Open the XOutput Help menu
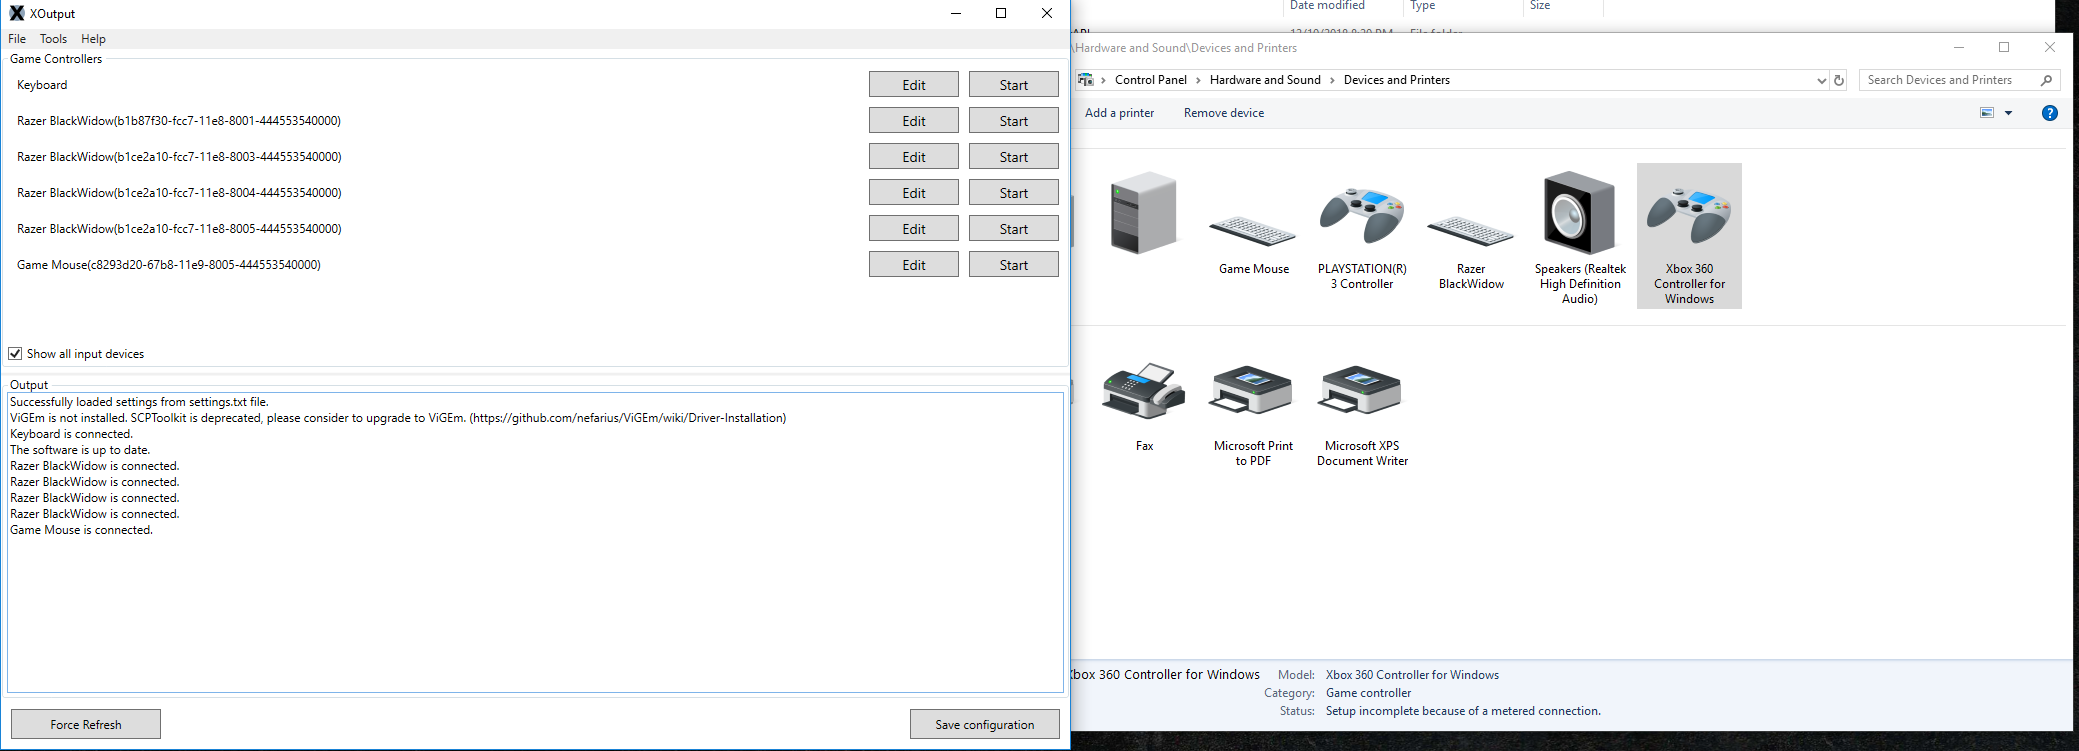Screen dimensions: 2079x751 pyautogui.click(x=93, y=39)
